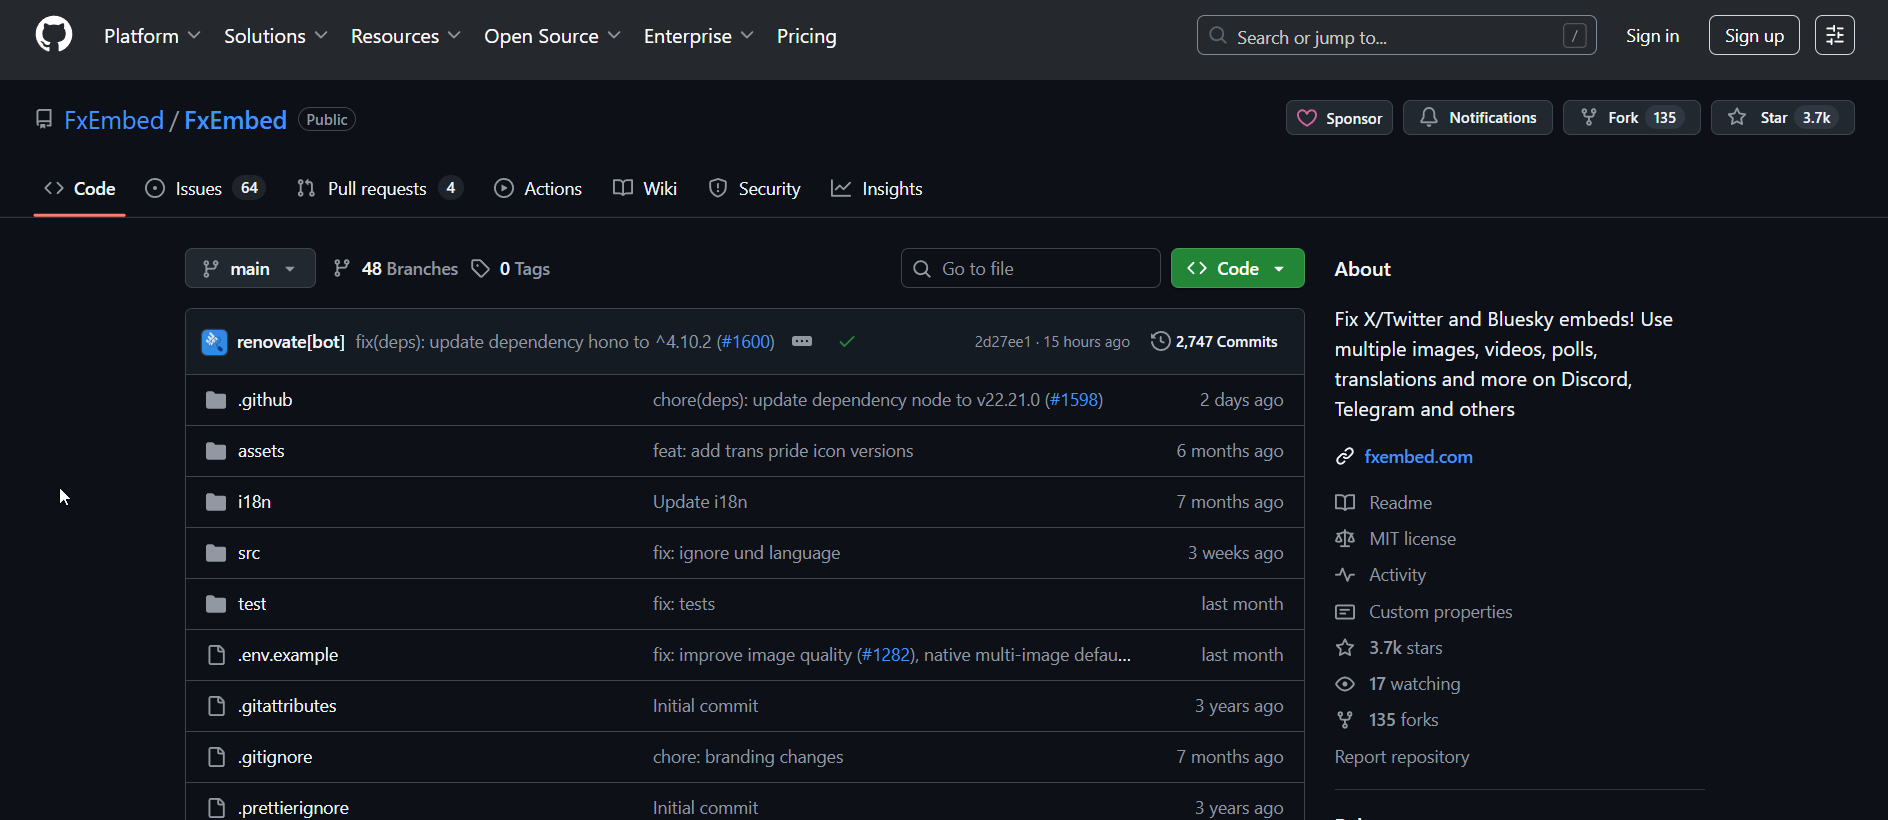The image size is (1888, 820).
Task: Open the src folder
Action: [x=249, y=553]
